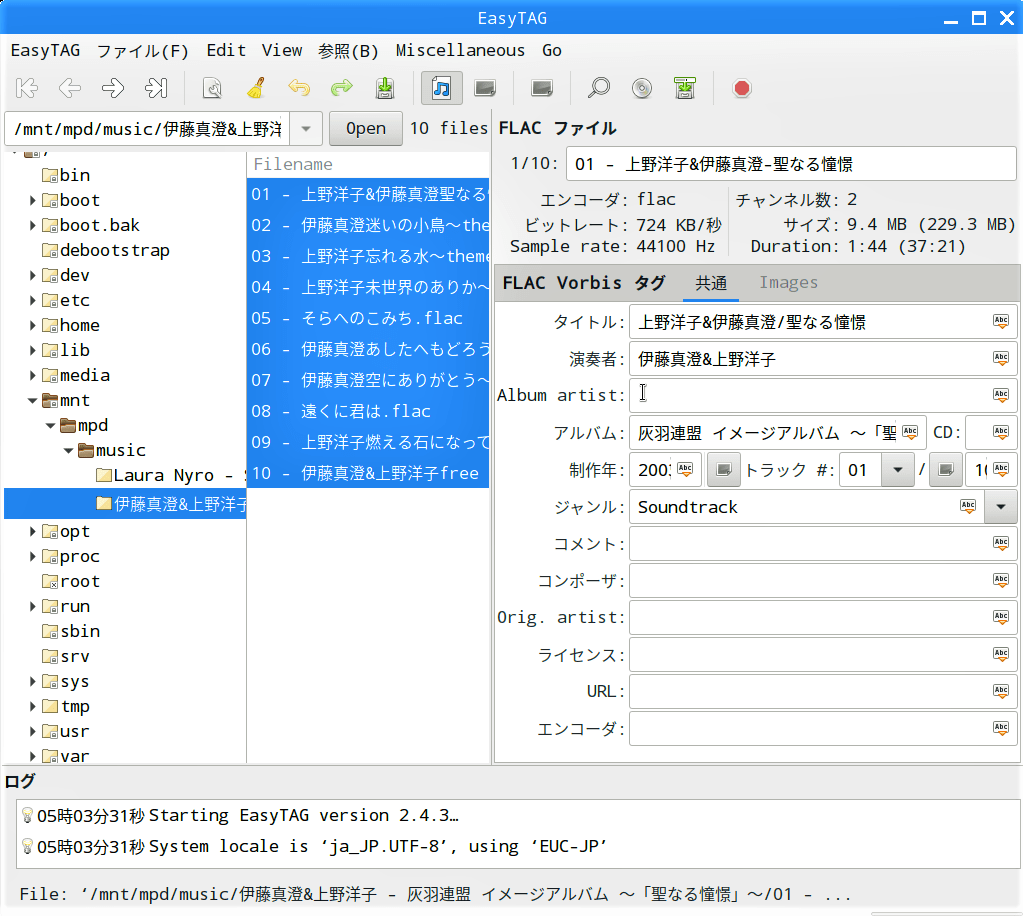Open the tag scanner icon
The image size is (1023, 916).
point(212,88)
